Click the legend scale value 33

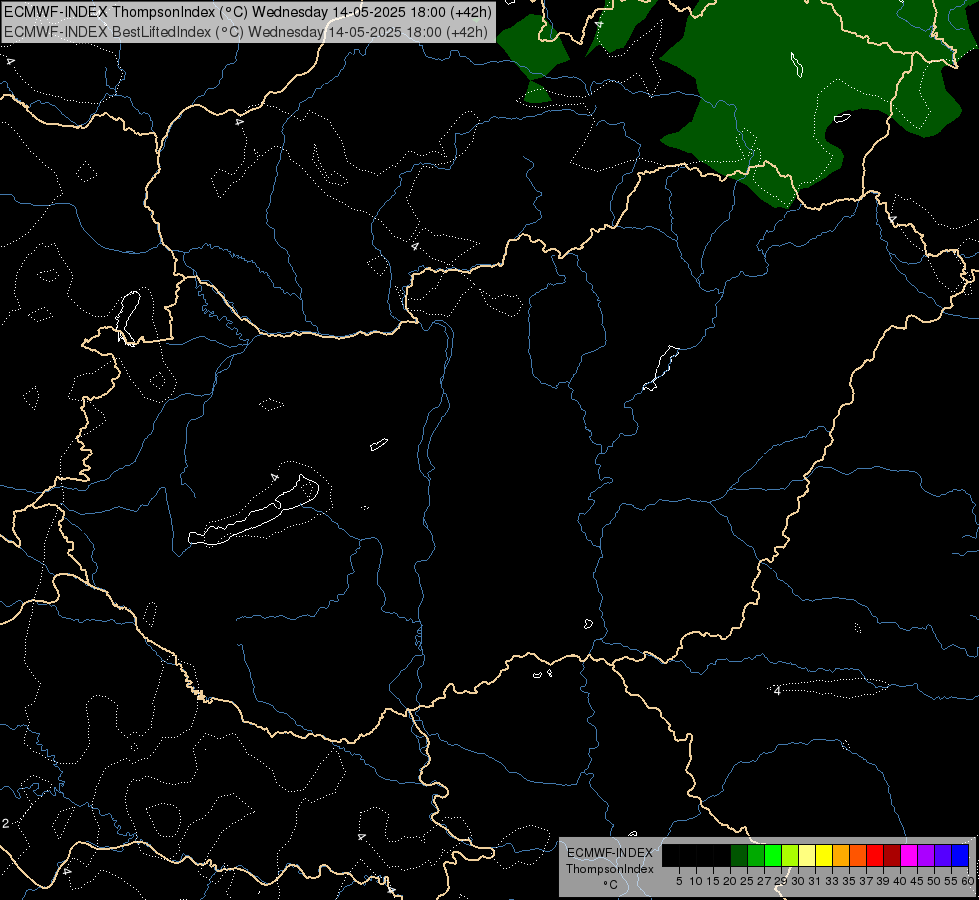click(832, 881)
